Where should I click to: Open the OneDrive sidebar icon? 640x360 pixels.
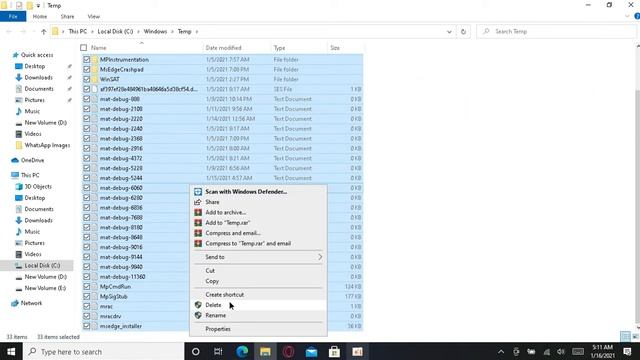point(15,160)
